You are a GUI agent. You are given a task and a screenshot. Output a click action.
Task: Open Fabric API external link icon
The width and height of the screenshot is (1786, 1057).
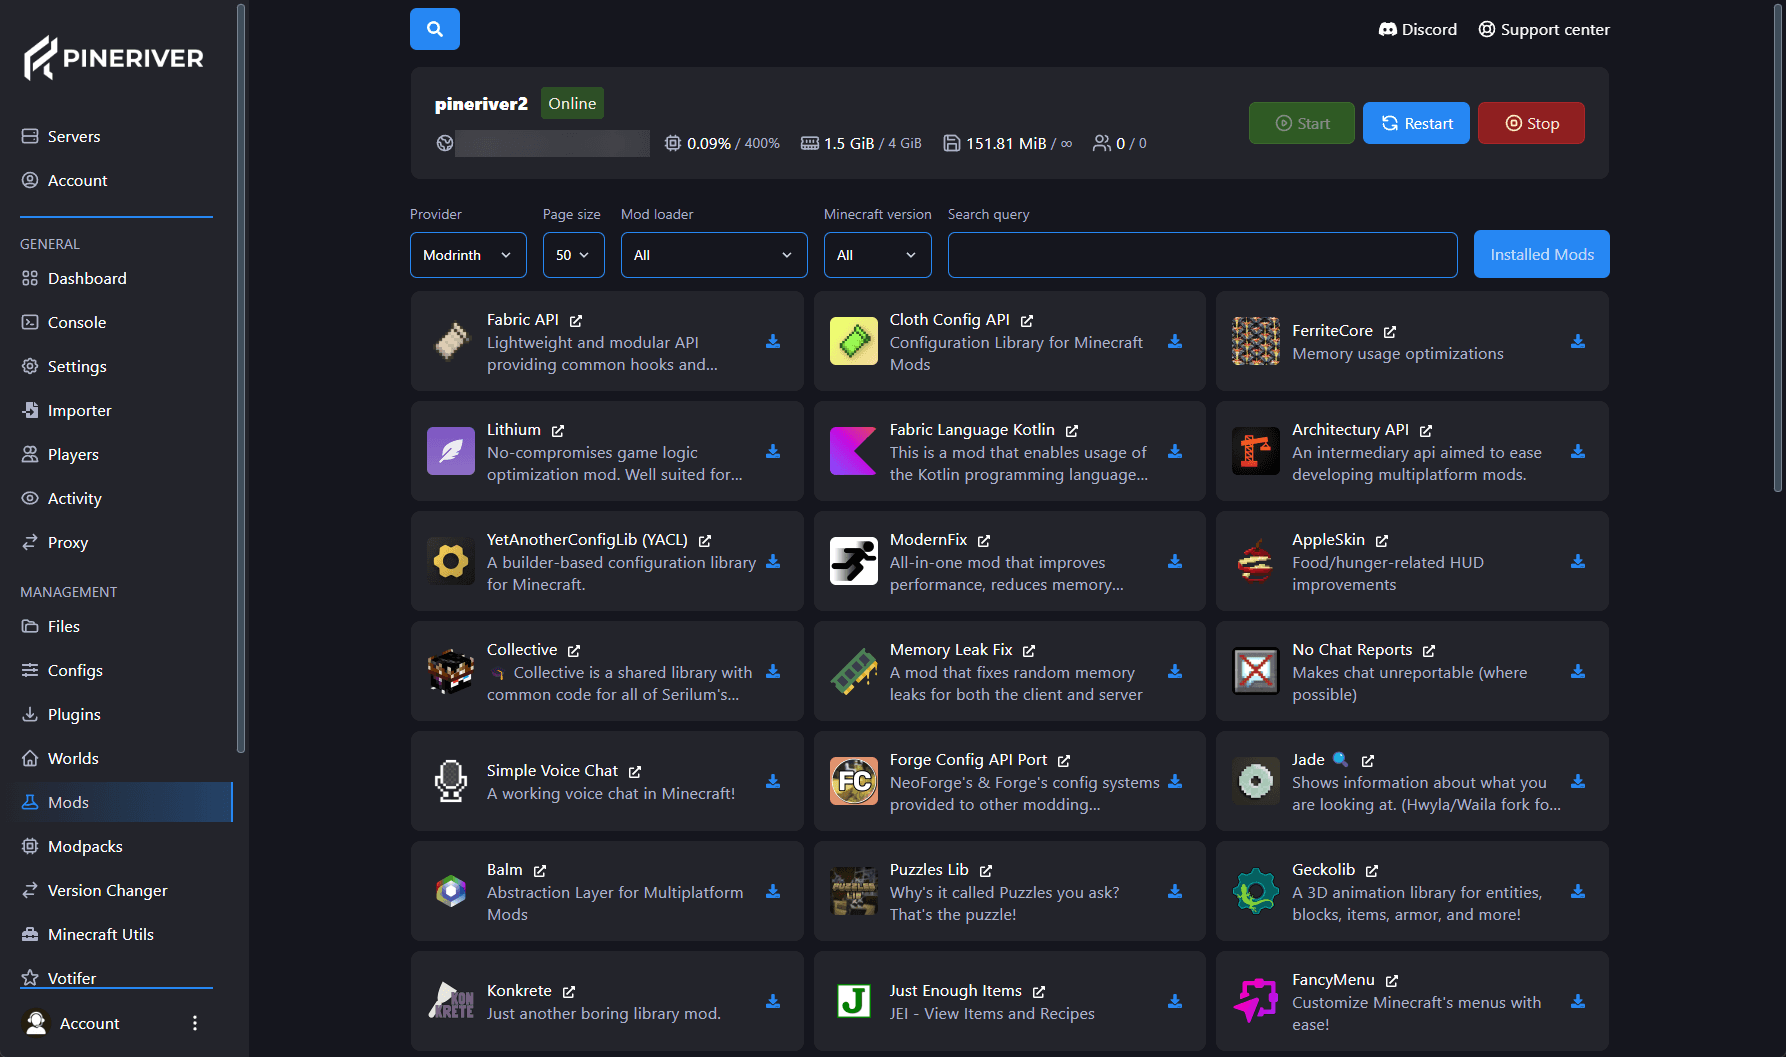[576, 321]
